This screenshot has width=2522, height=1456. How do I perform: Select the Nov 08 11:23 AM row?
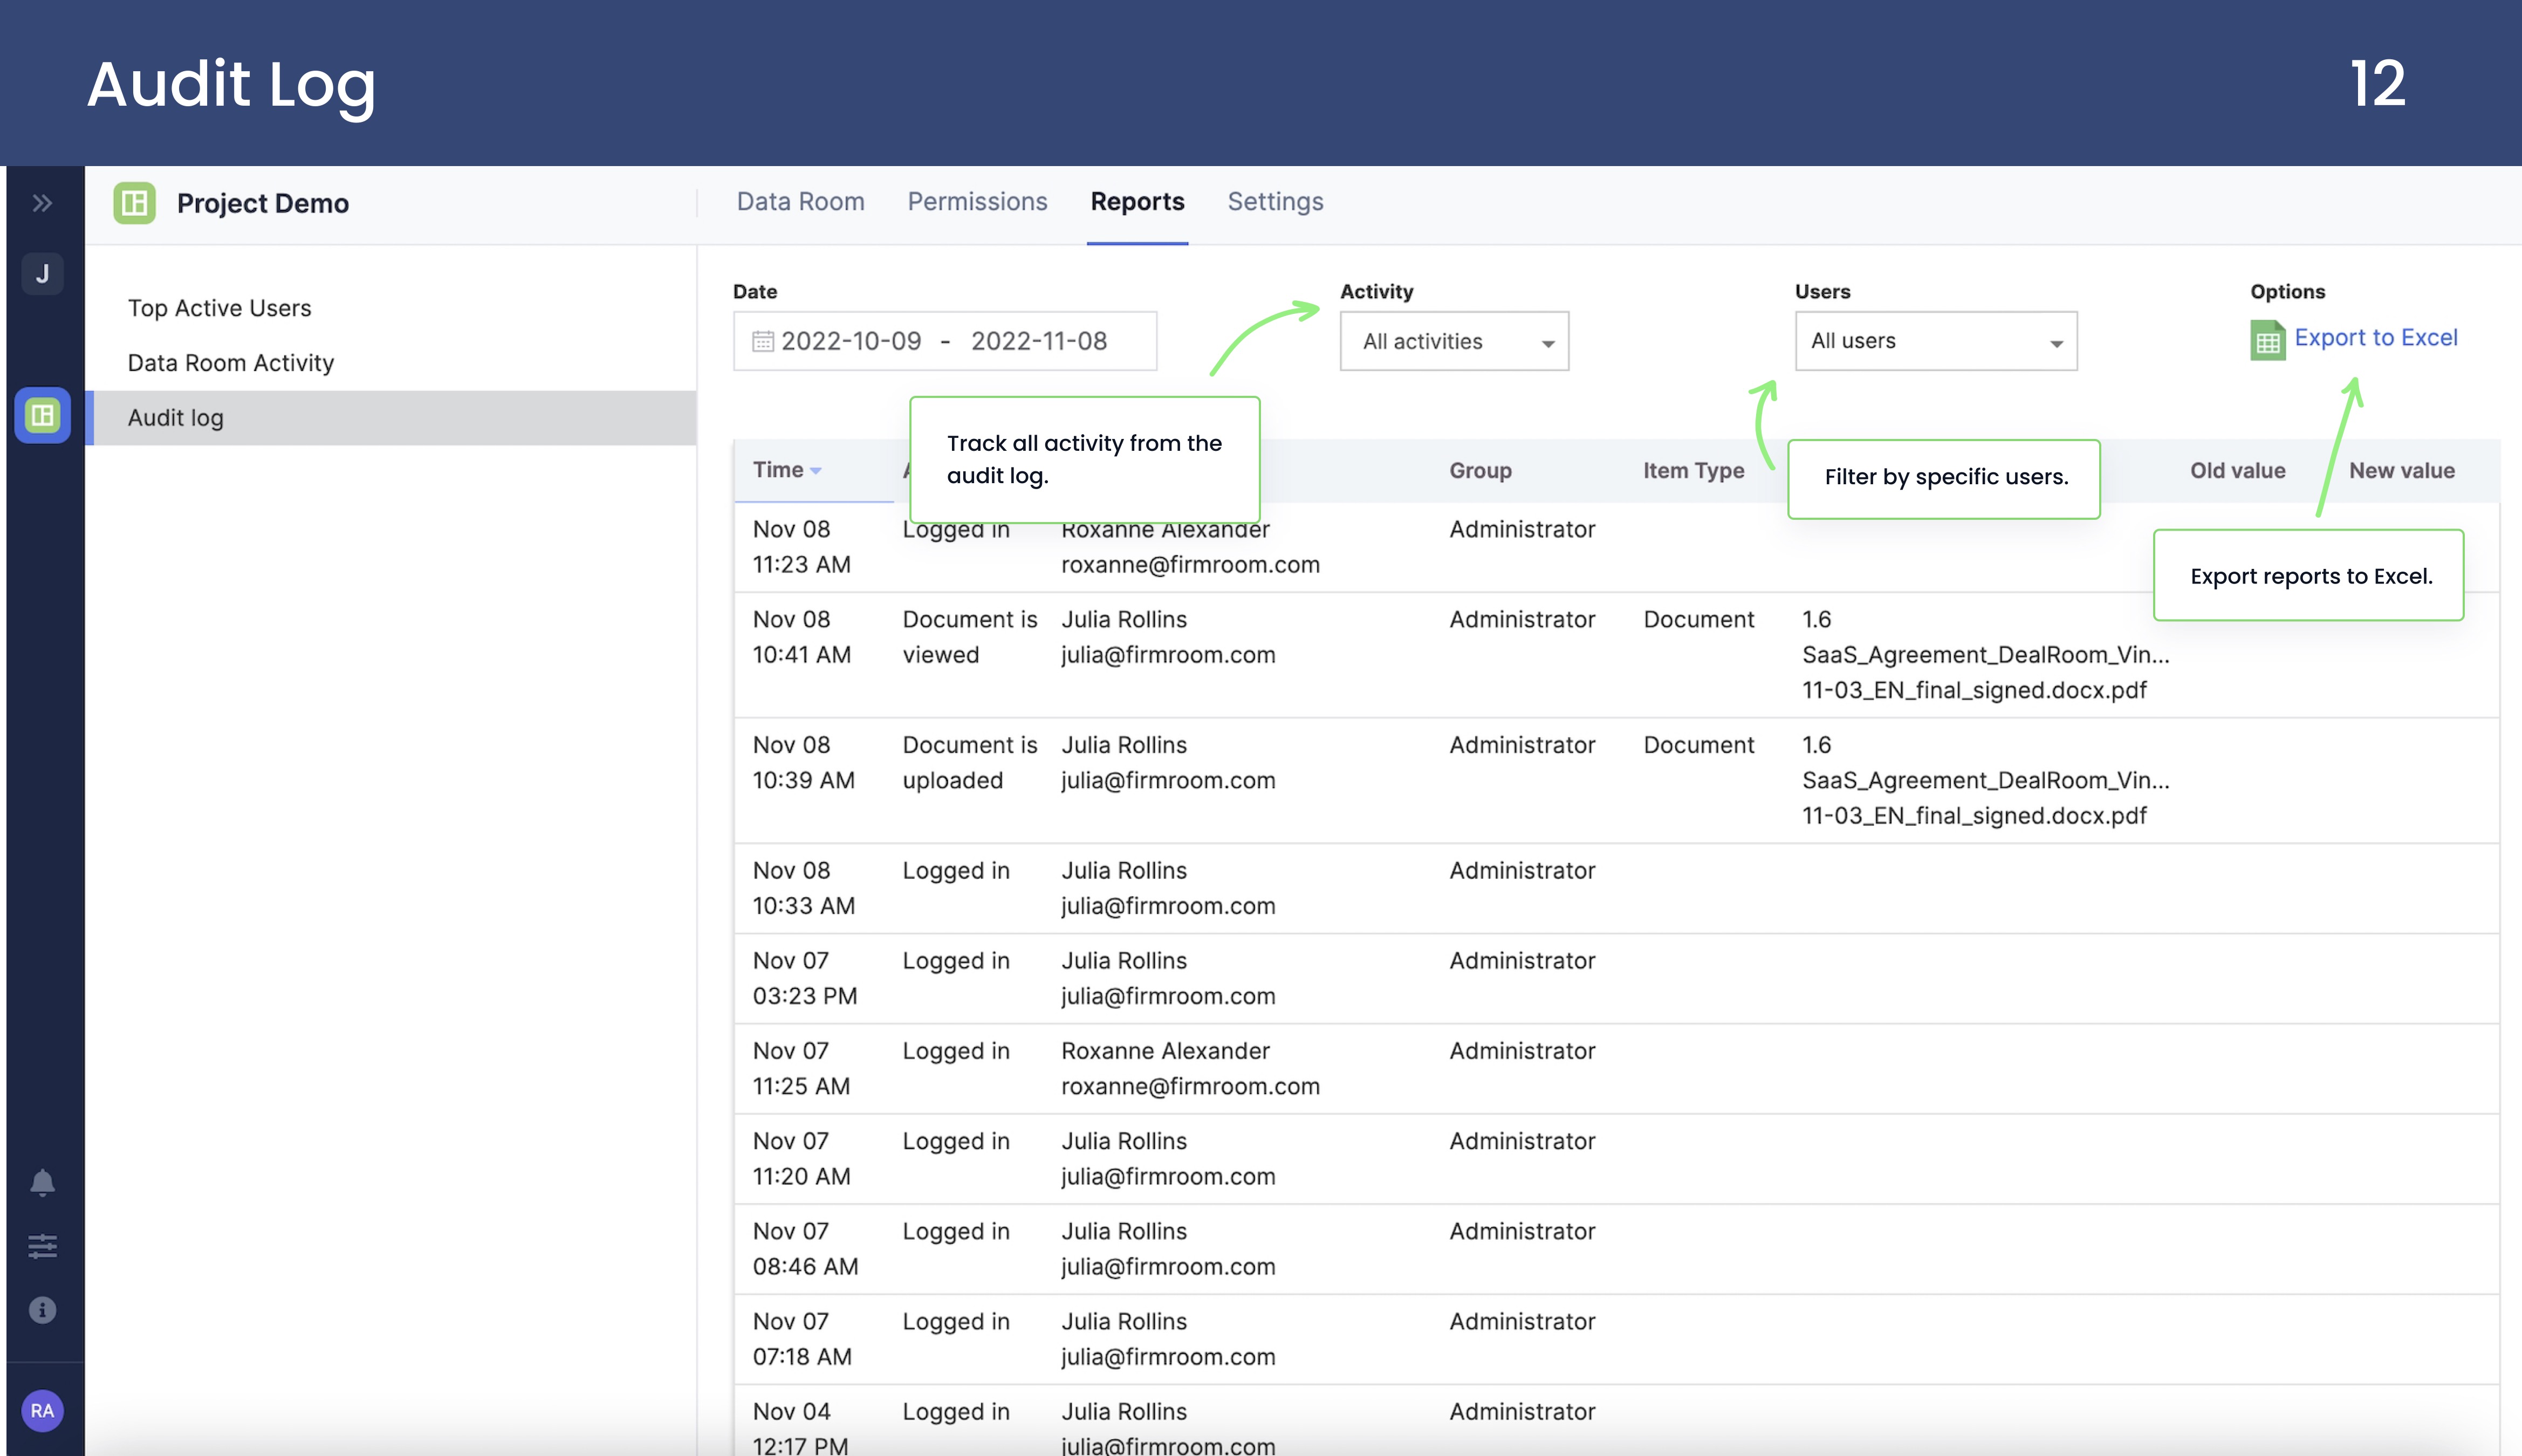click(1616, 547)
